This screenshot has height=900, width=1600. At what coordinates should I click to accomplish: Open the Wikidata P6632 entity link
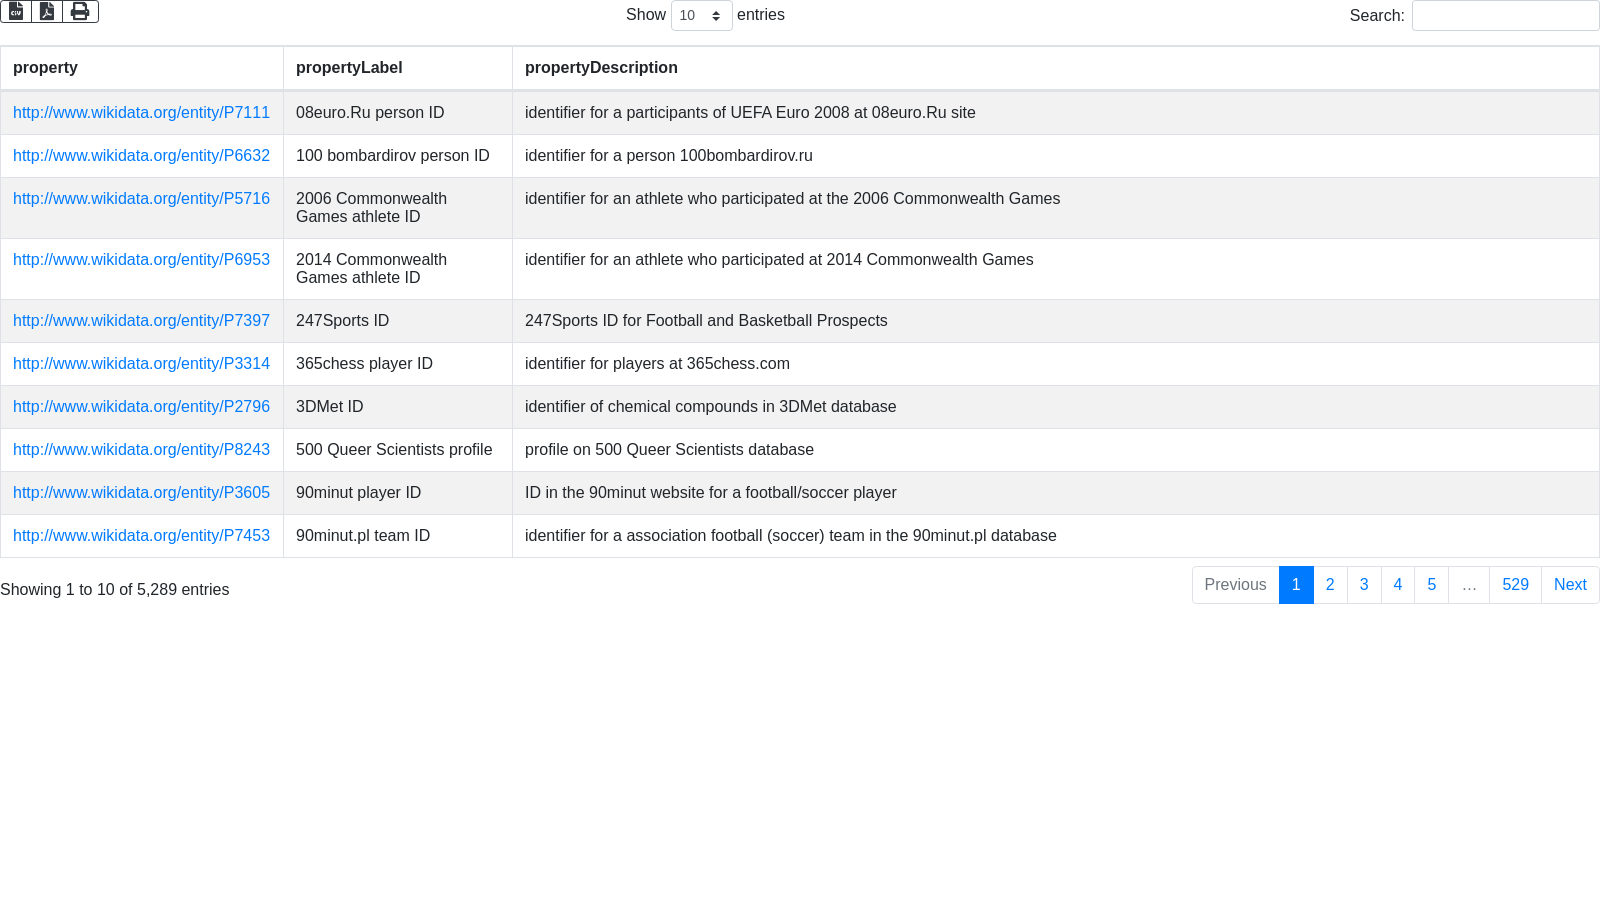[x=141, y=156]
